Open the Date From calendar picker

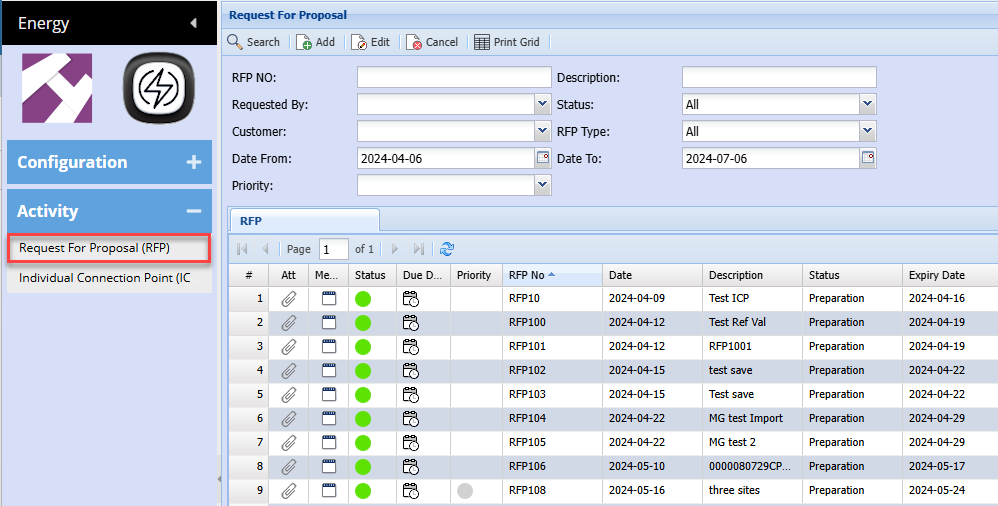click(543, 158)
